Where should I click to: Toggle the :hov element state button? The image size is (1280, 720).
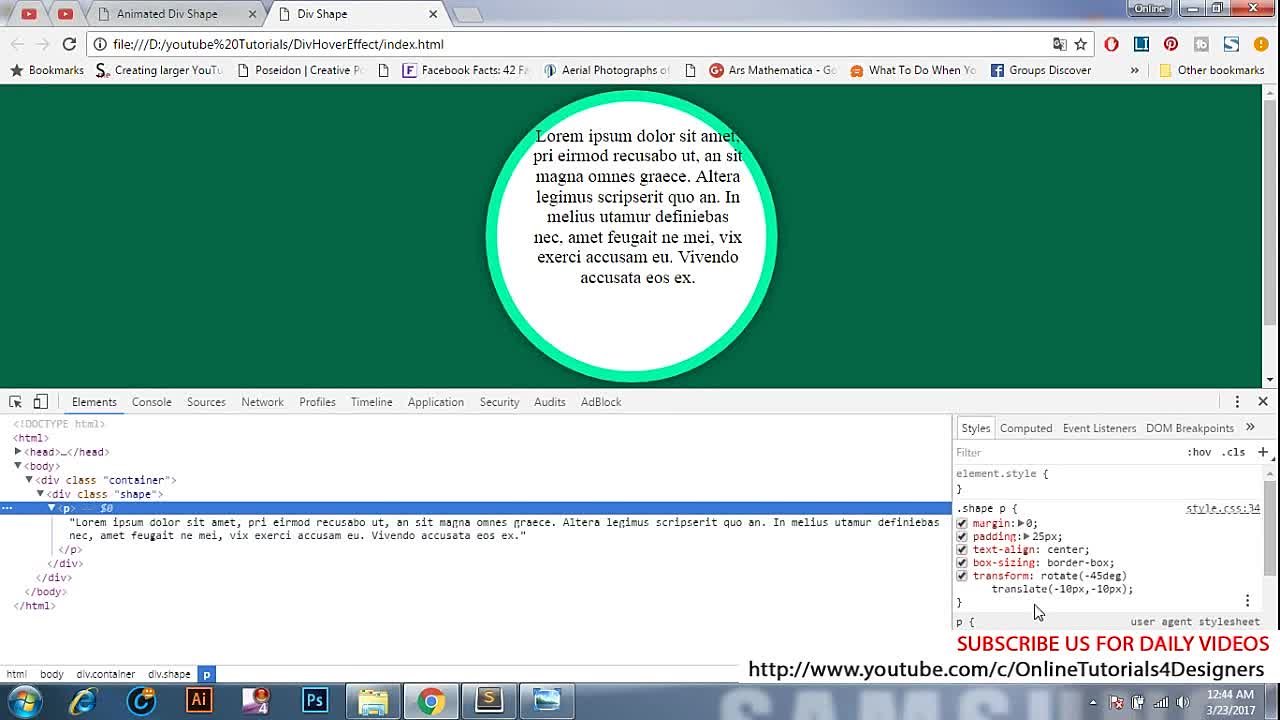(x=1199, y=452)
